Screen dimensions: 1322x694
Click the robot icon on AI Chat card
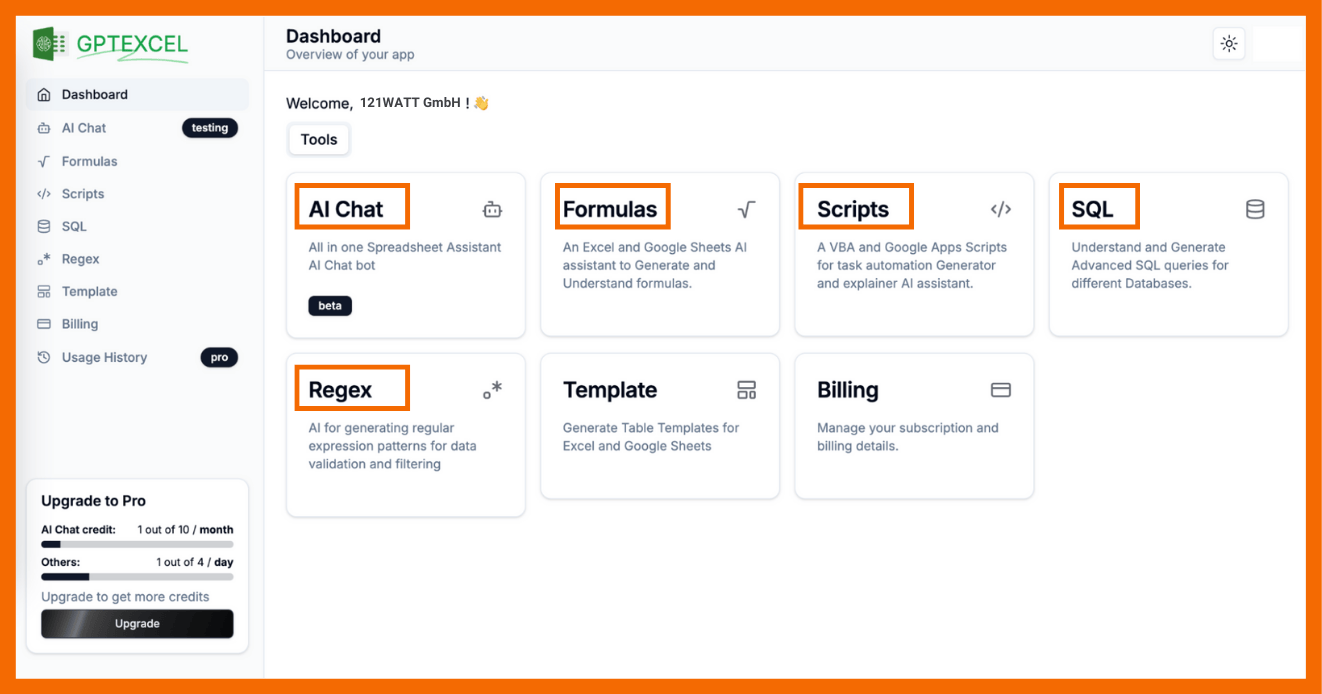pos(492,209)
